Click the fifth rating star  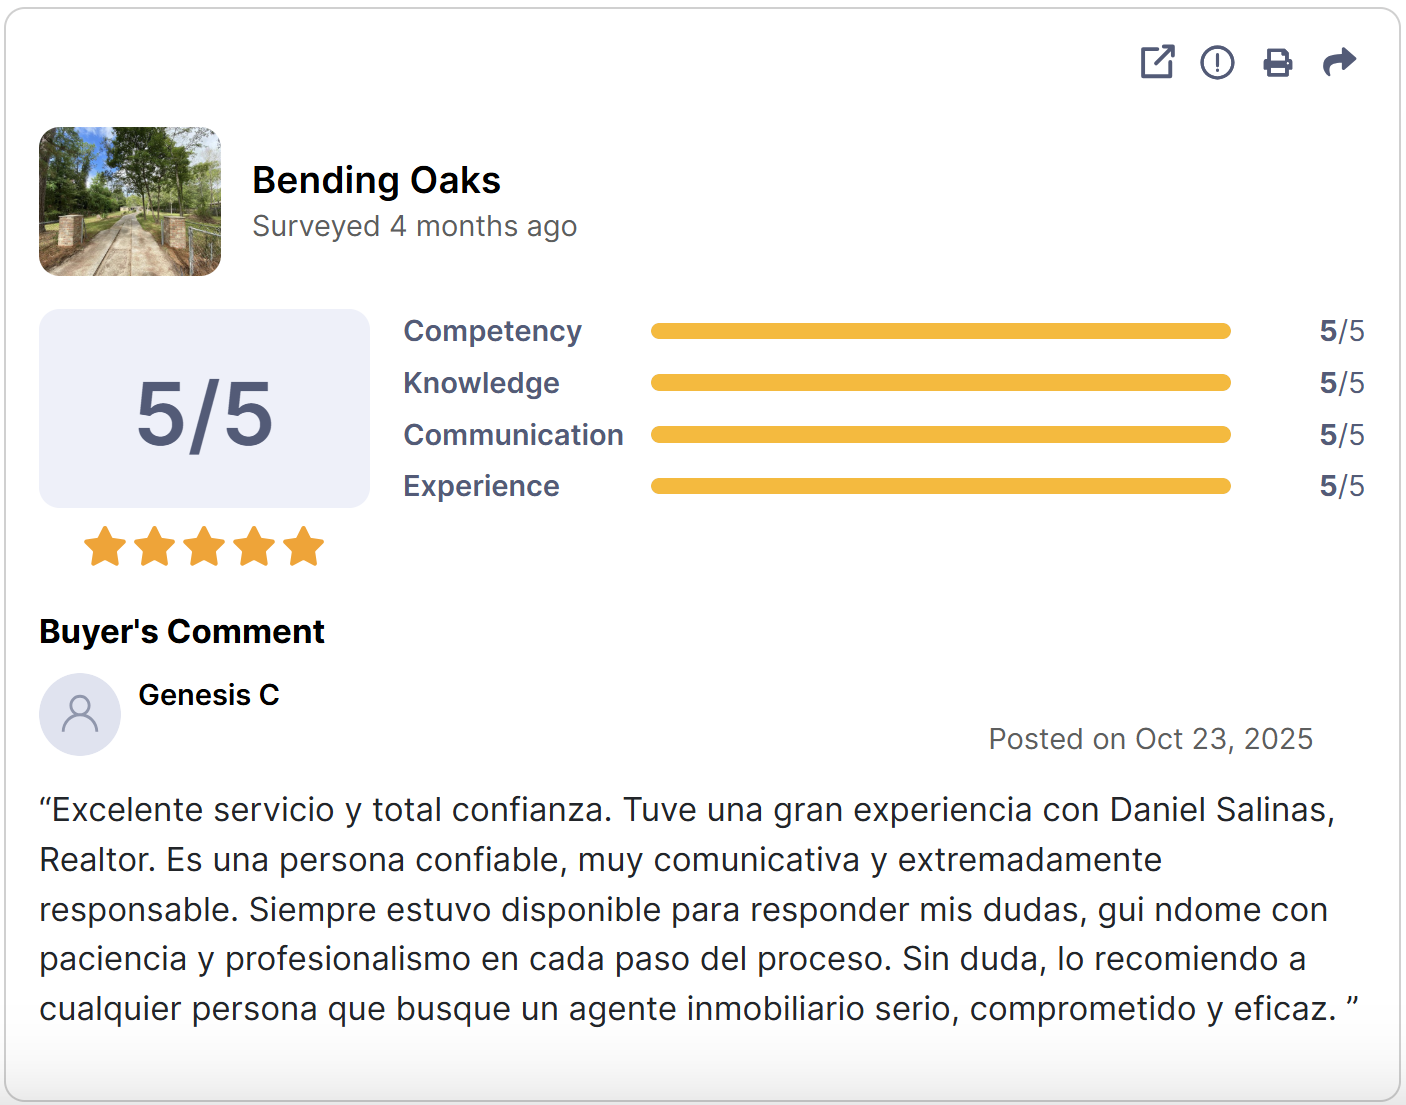303,547
